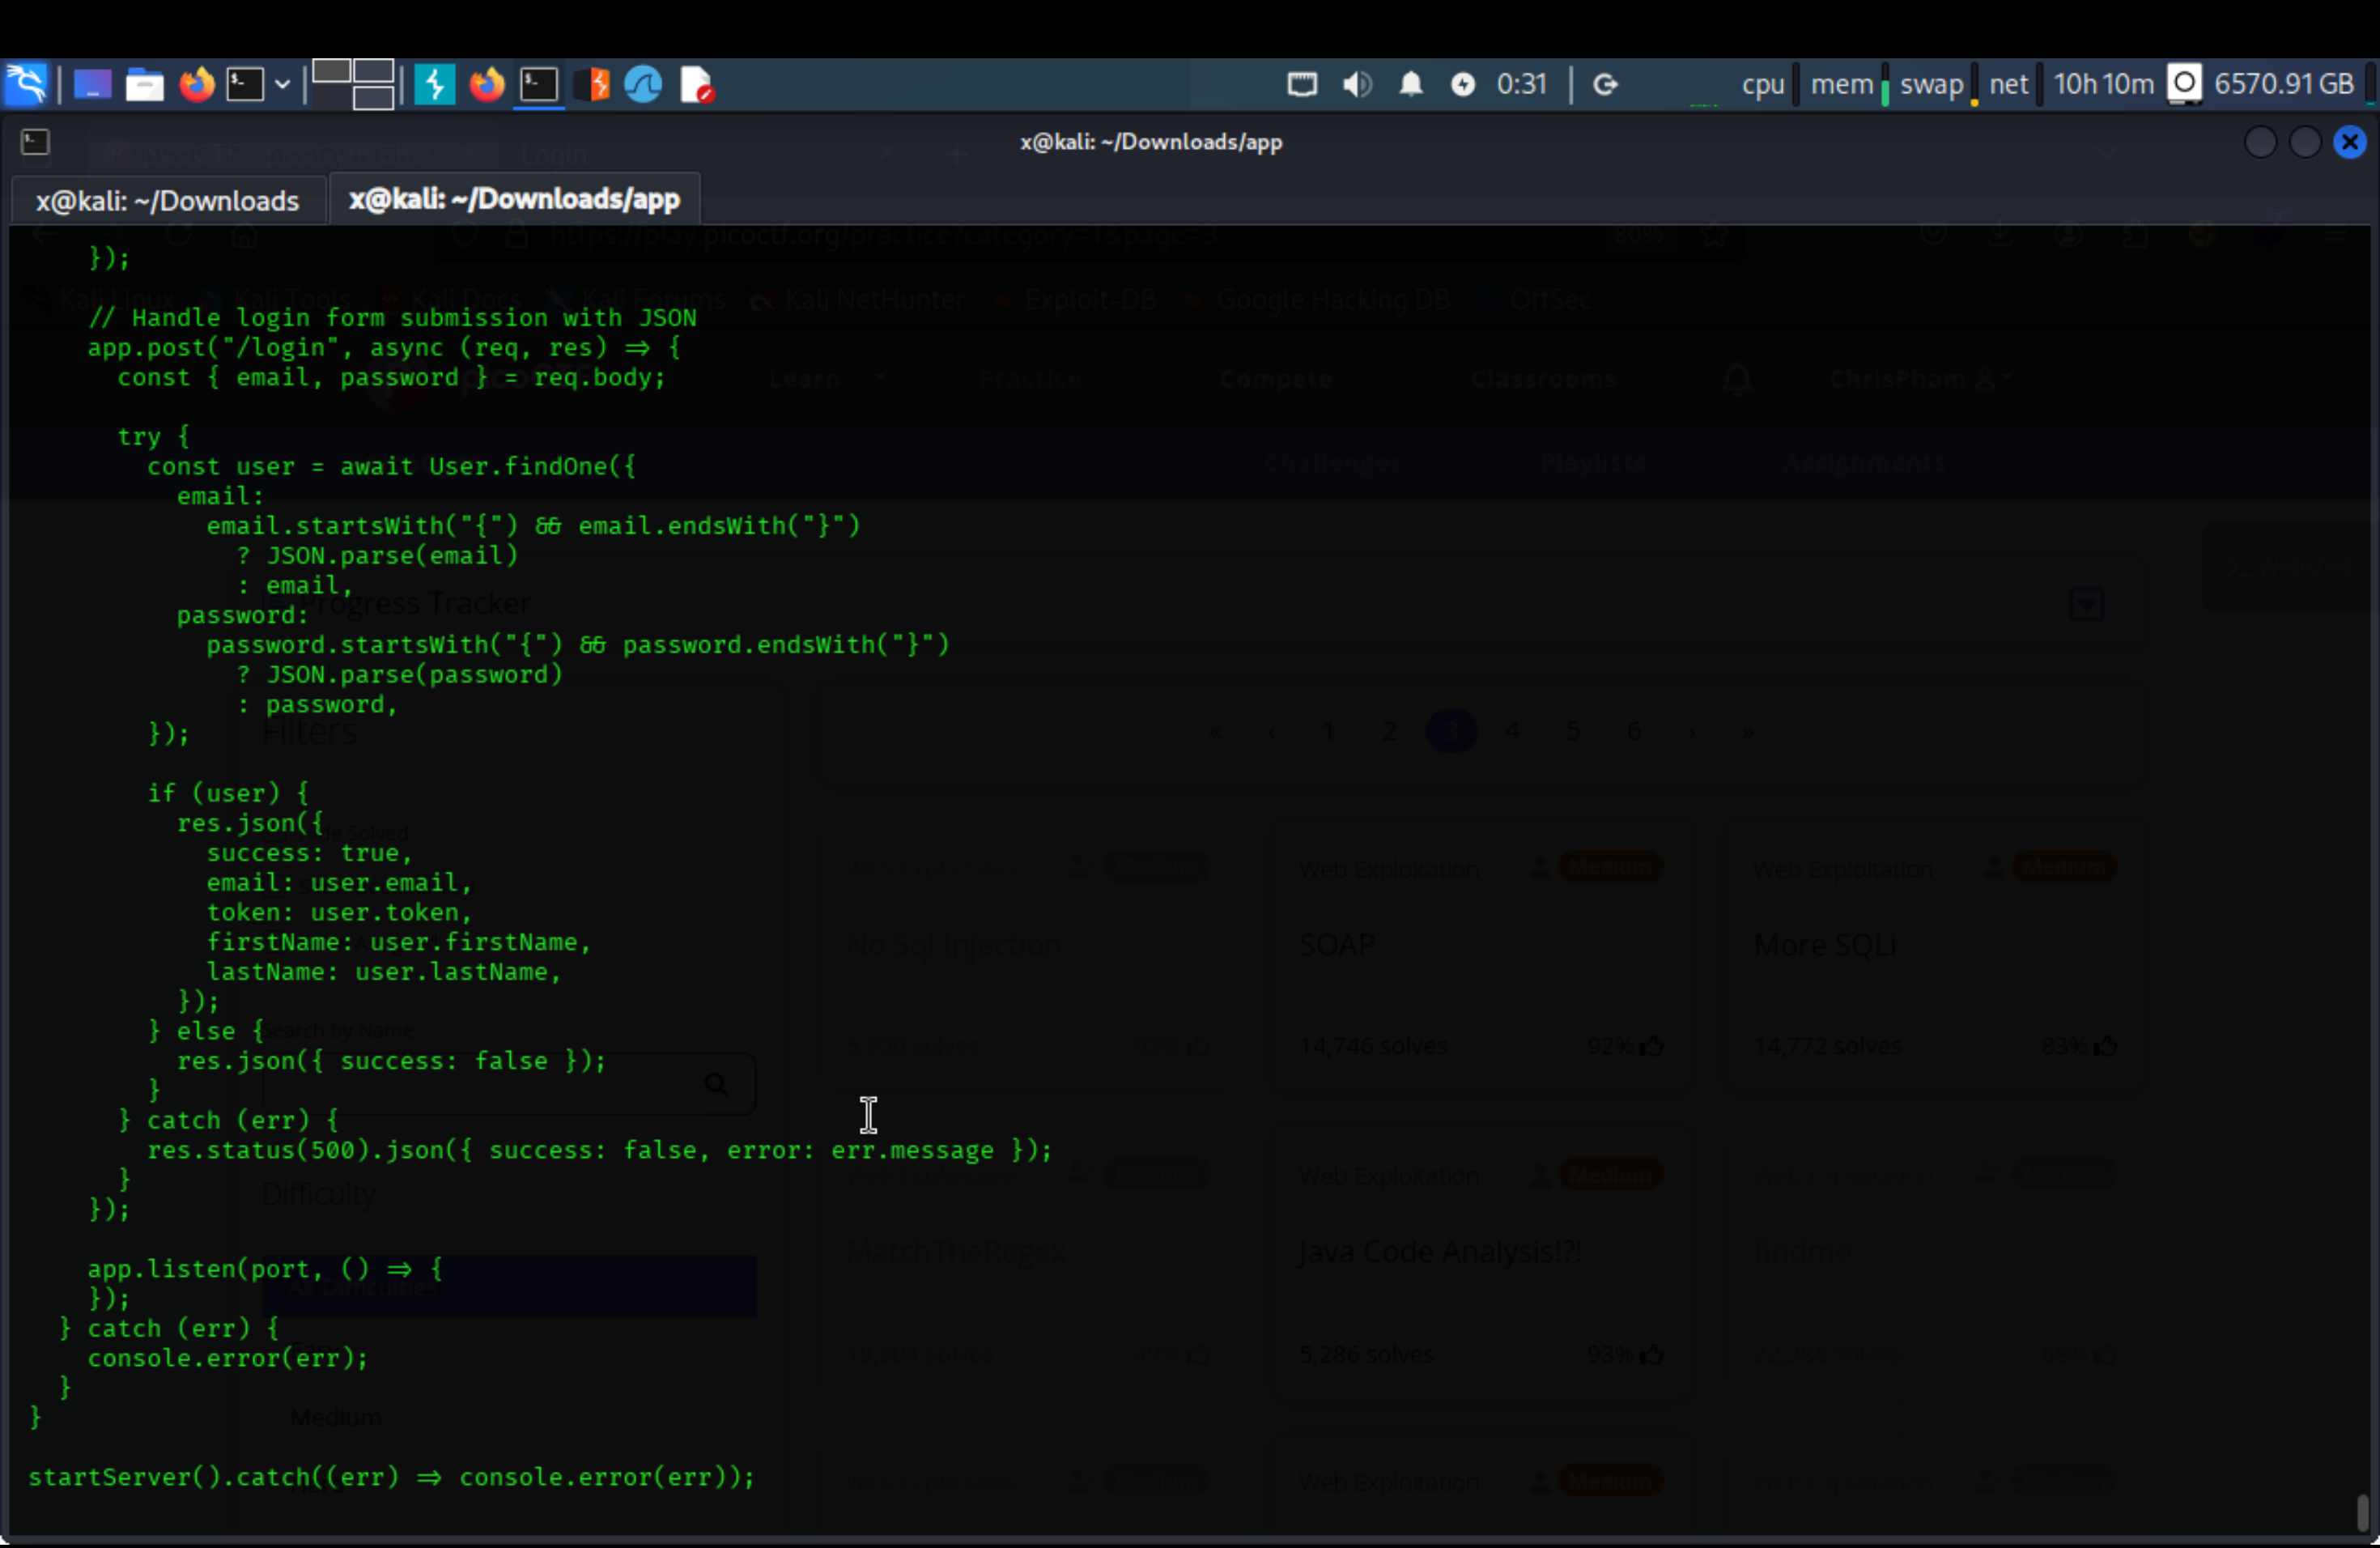Open the notifications bell icon
2380x1548 pixels.
[1411, 85]
